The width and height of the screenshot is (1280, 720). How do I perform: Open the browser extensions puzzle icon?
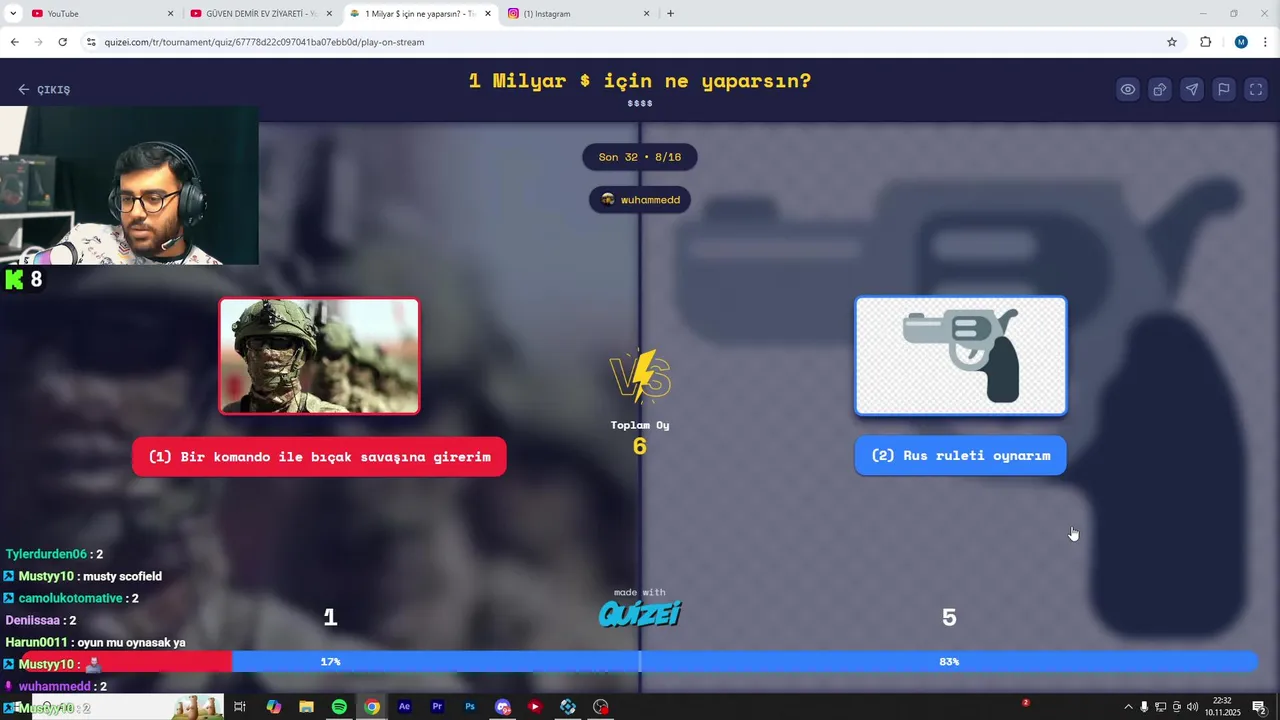(1205, 42)
